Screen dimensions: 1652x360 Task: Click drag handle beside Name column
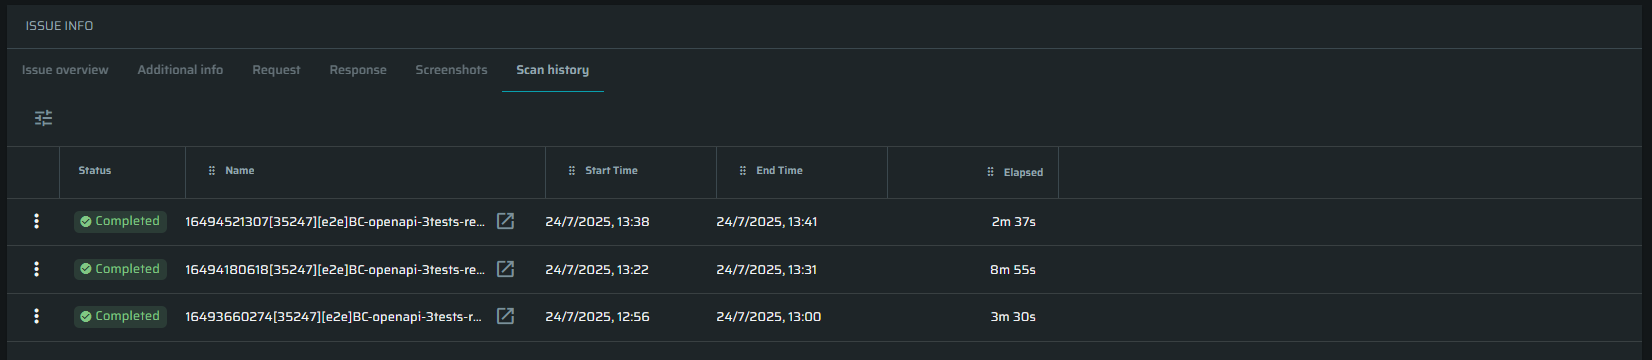(x=212, y=171)
